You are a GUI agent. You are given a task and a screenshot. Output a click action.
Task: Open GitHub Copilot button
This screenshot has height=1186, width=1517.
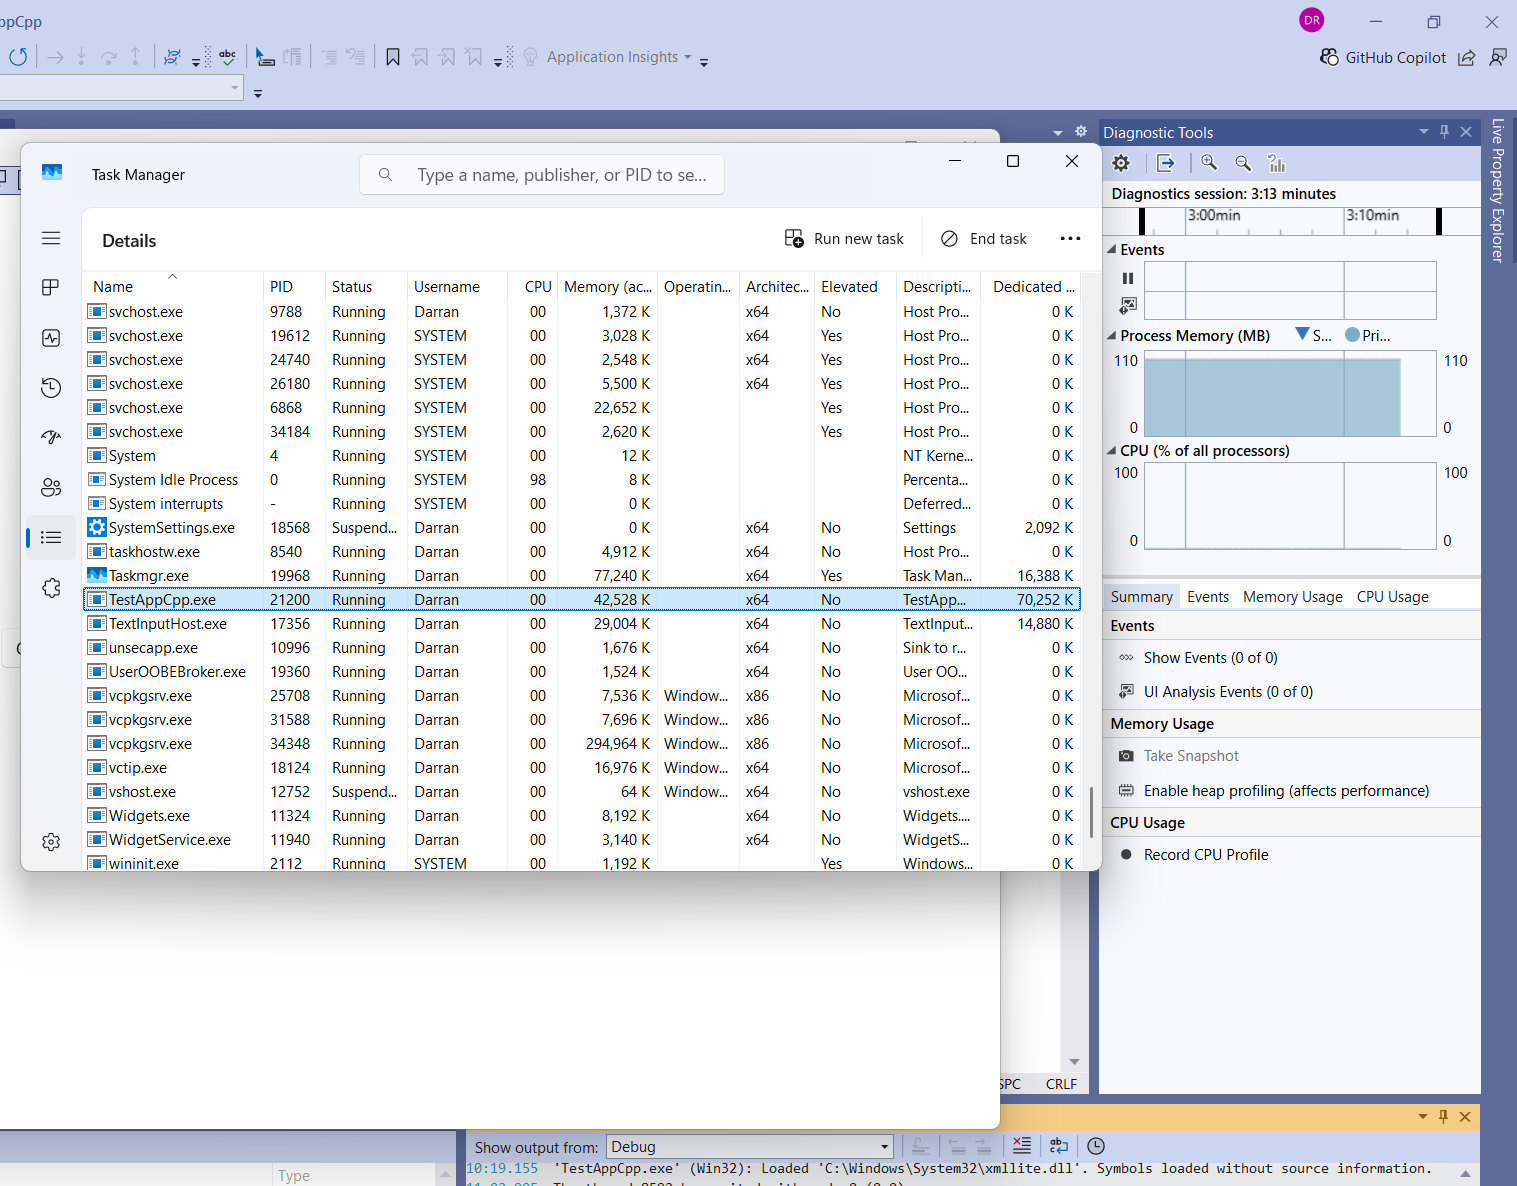(1383, 57)
